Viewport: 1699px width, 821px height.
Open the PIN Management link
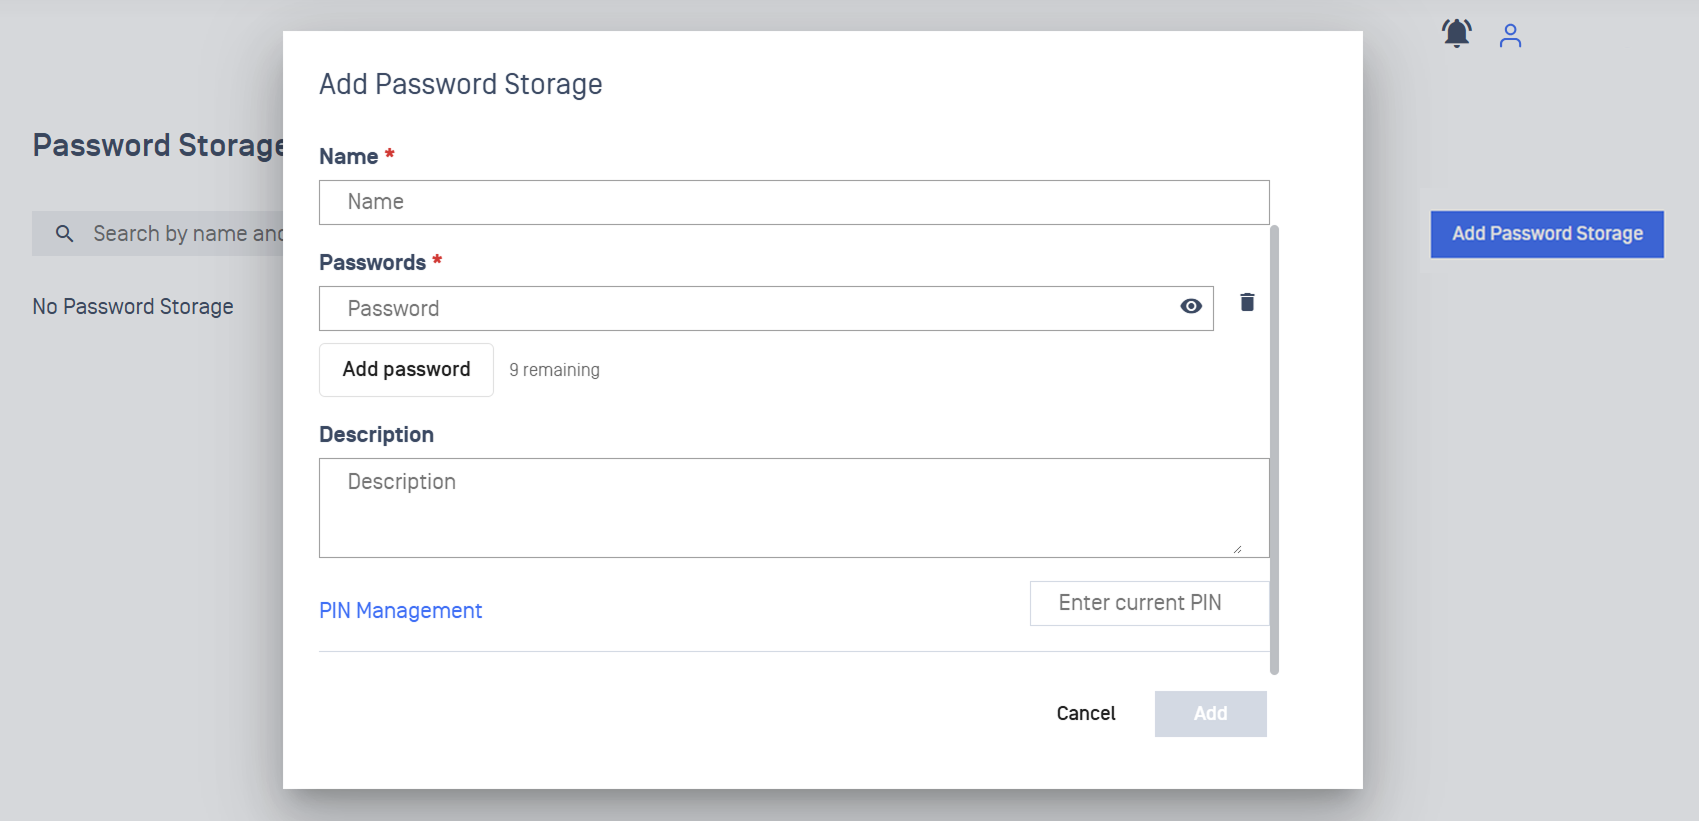(400, 610)
